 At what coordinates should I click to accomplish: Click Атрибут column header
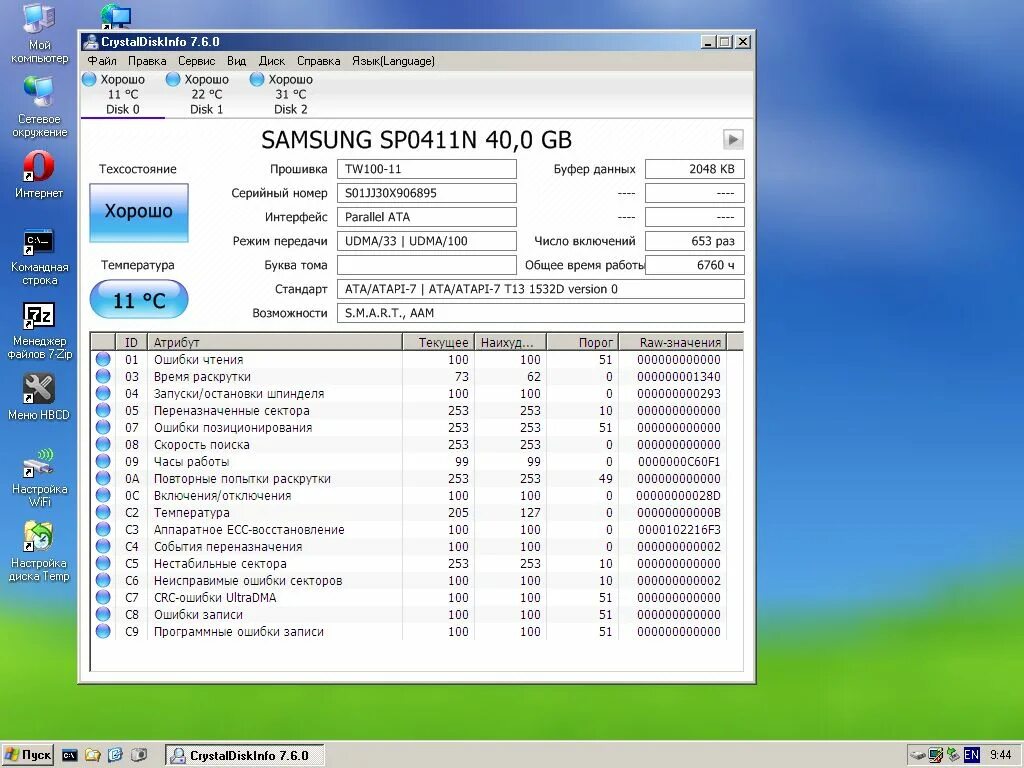[274, 342]
